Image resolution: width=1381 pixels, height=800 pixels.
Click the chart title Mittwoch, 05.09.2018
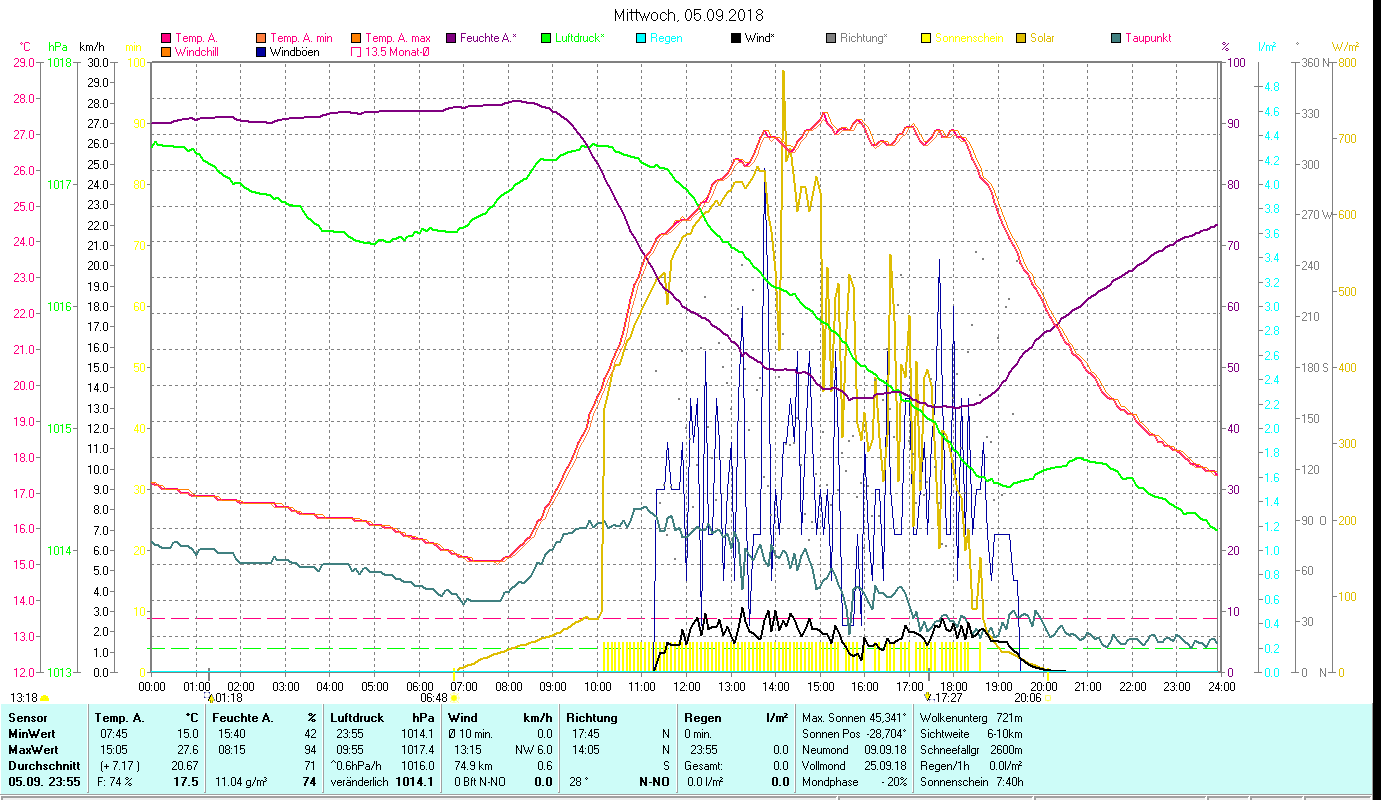point(690,15)
